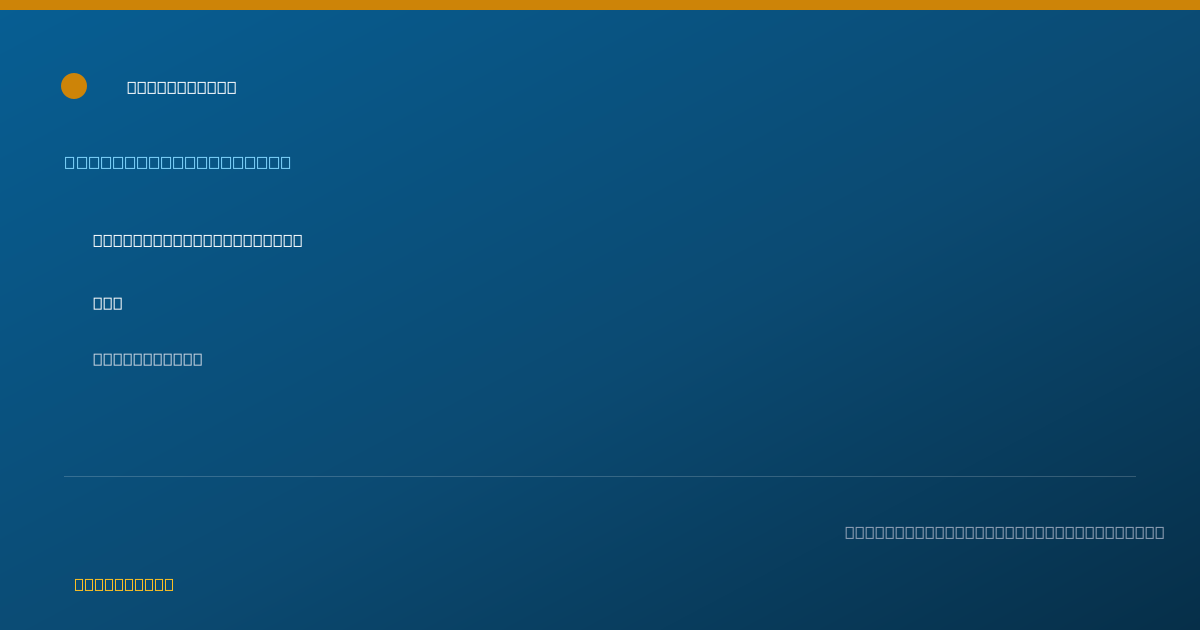Click the thin horizontal divider line
The image size is (1200, 630).
click(x=600, y=476)
